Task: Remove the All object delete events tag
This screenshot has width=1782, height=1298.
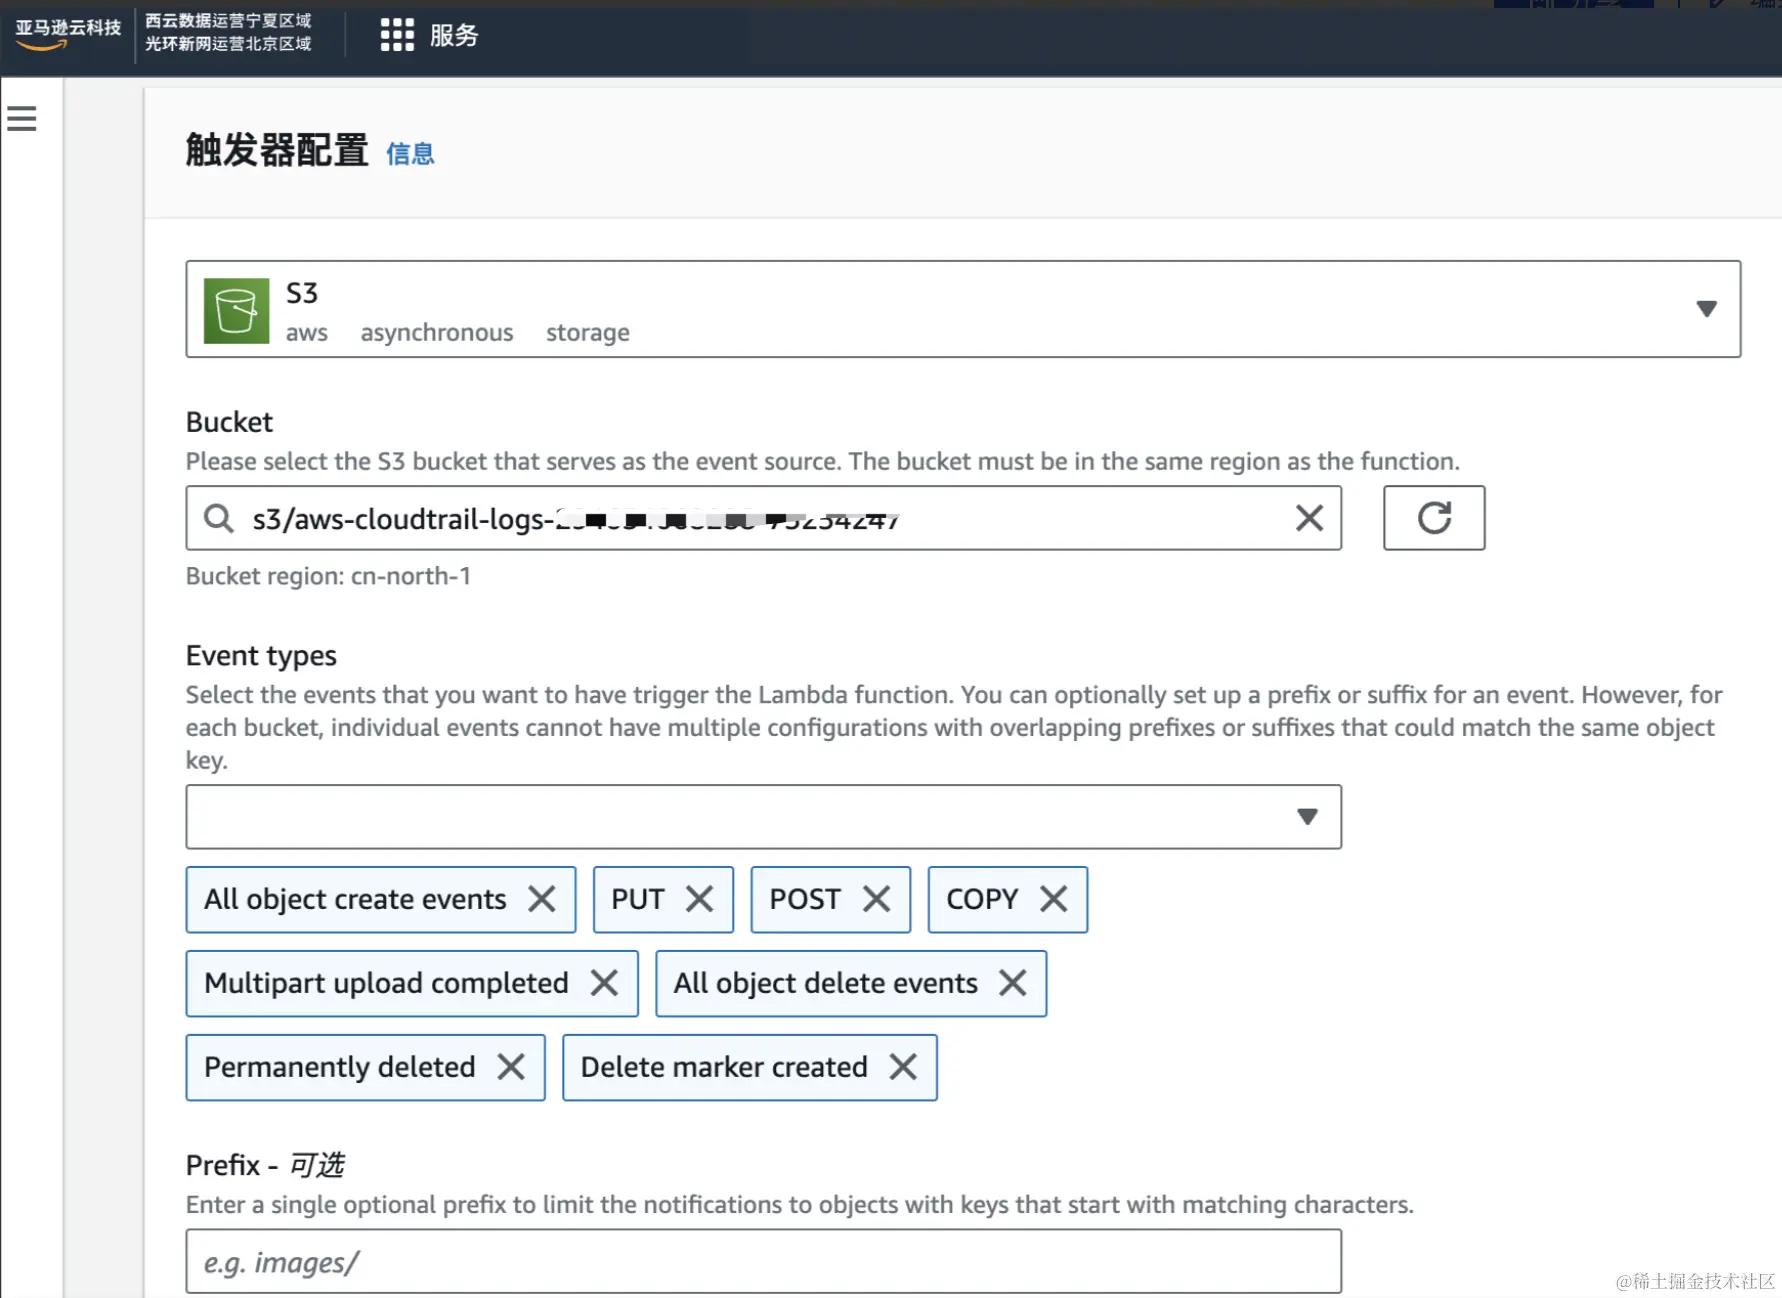Action: point(1013,983)
